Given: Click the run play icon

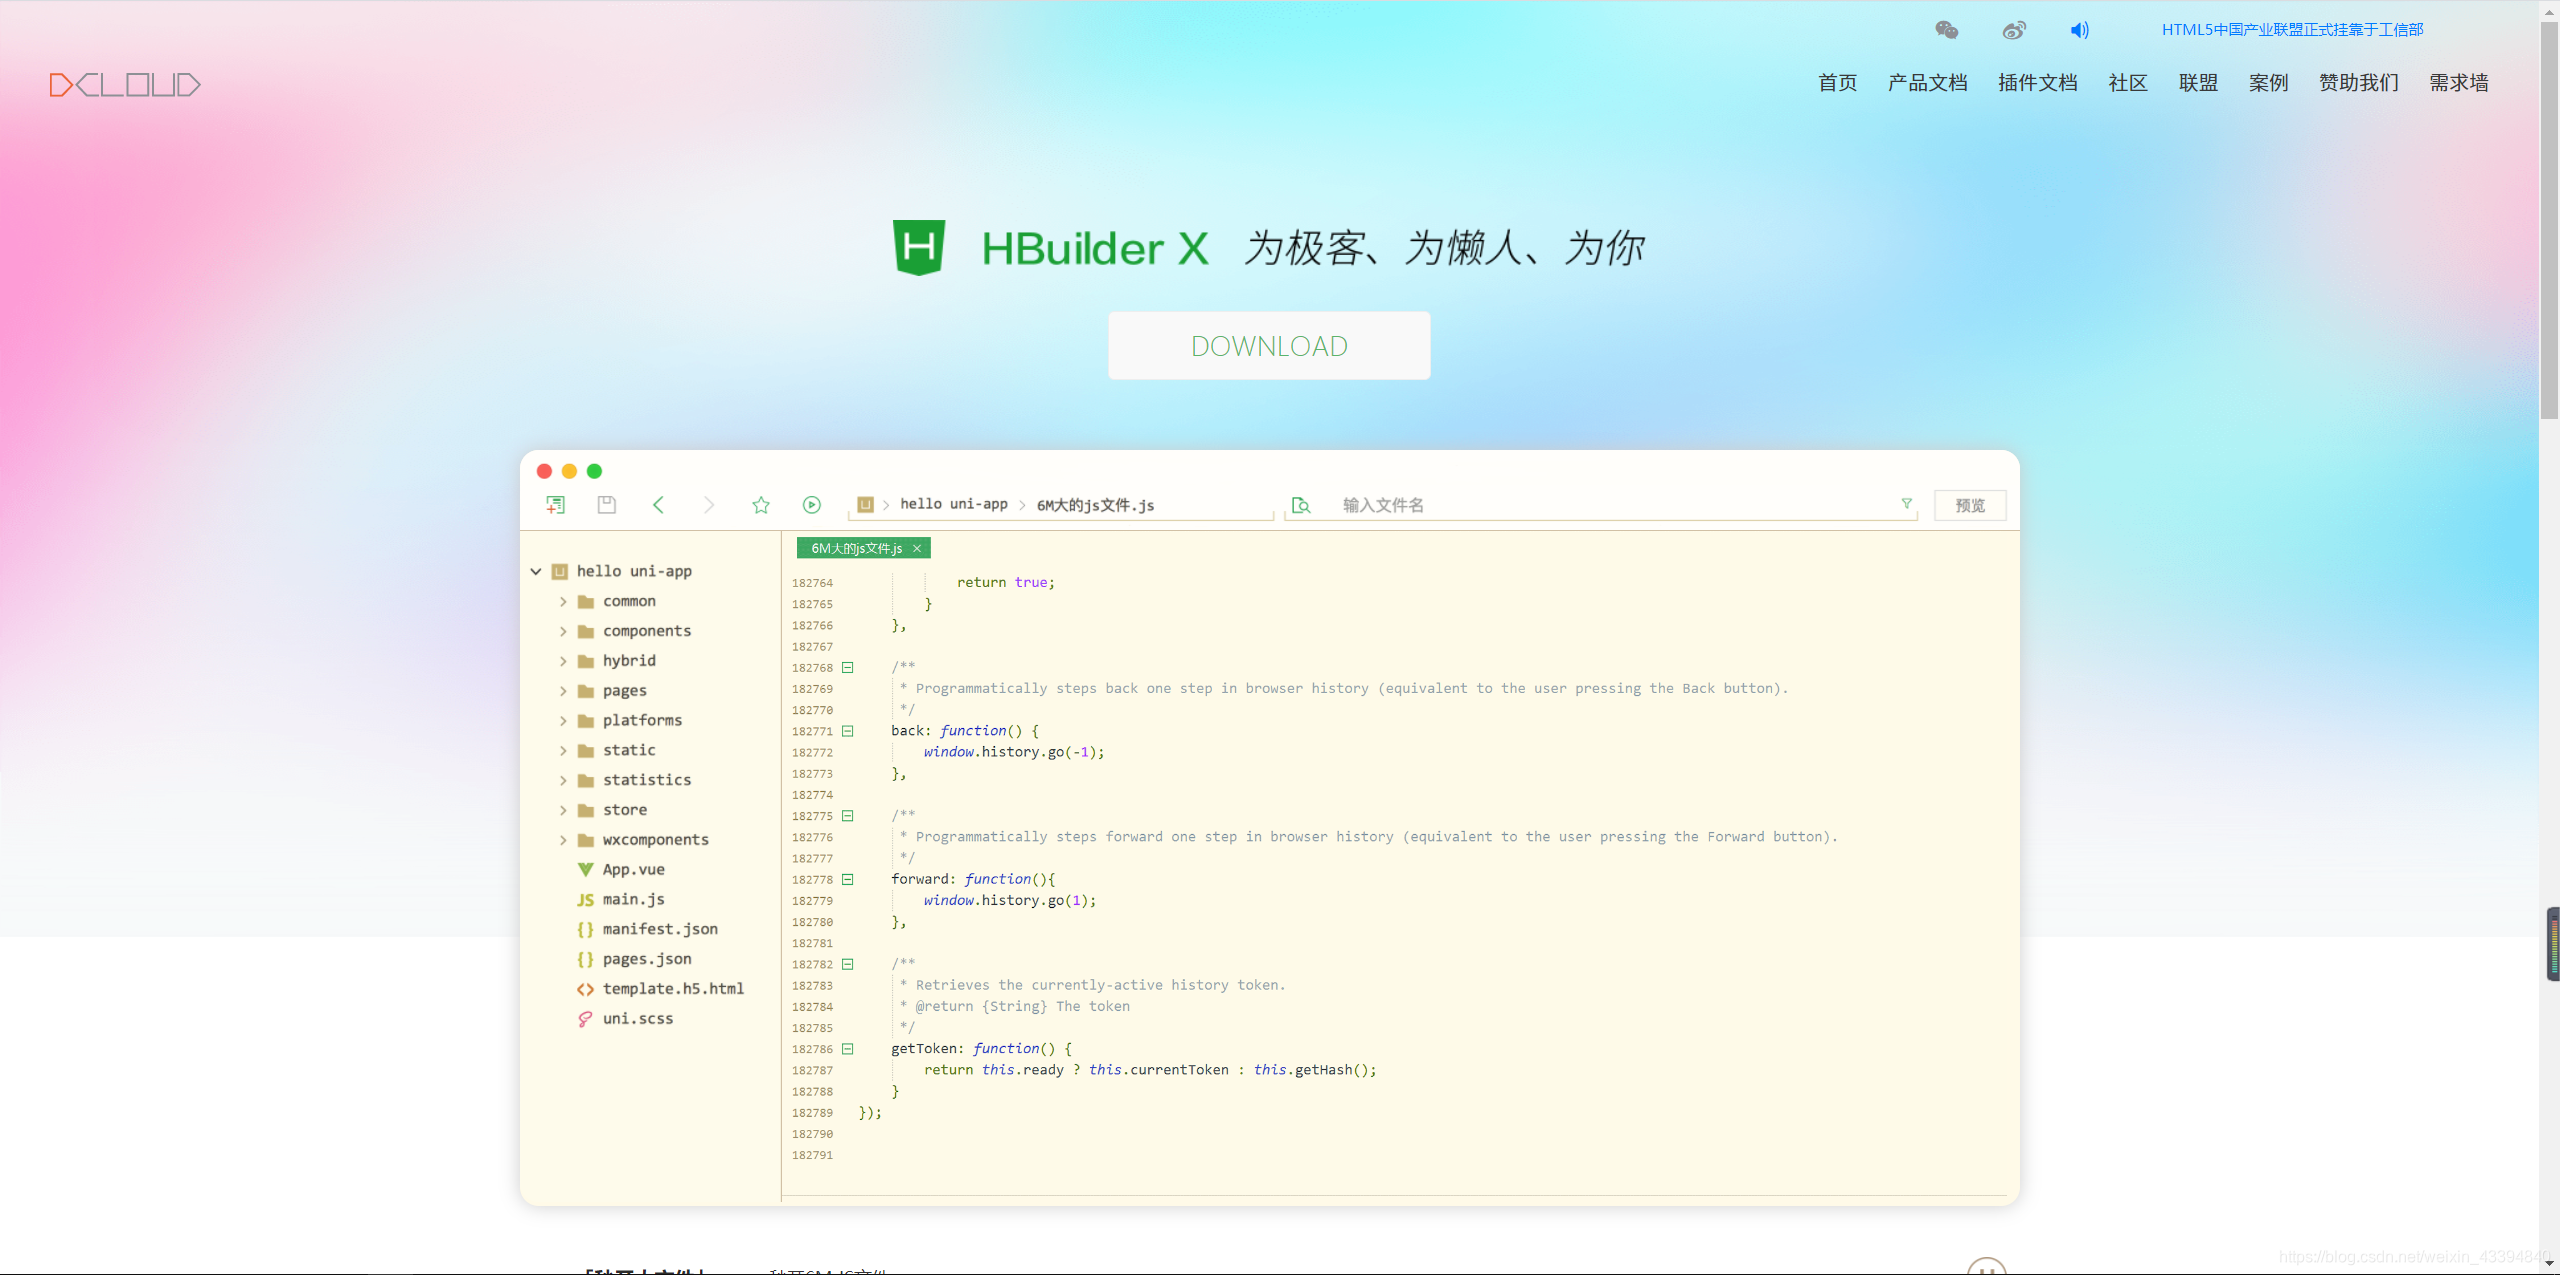Looking at the screenshot, I should [812, 505].
